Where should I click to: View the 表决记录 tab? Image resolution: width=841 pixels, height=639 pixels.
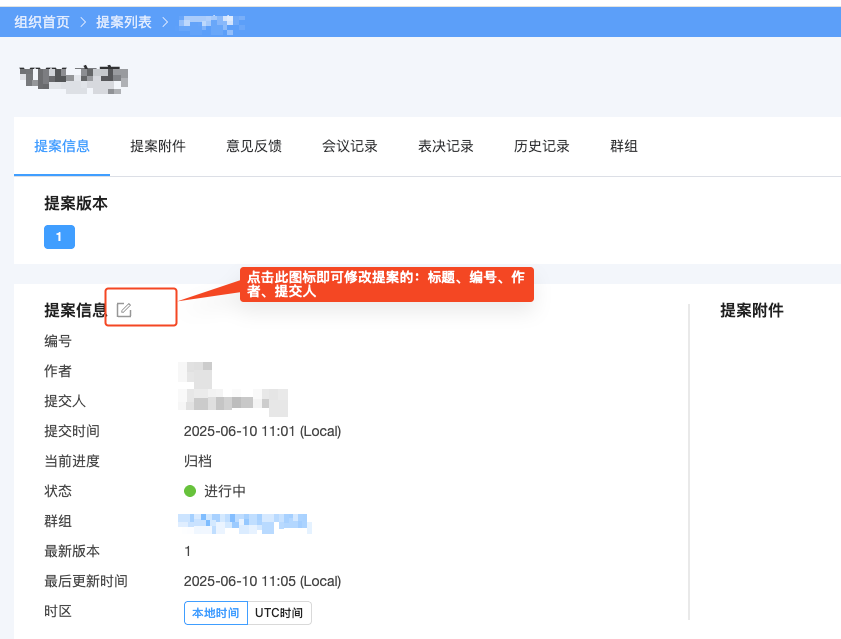[x=446, y=146]
